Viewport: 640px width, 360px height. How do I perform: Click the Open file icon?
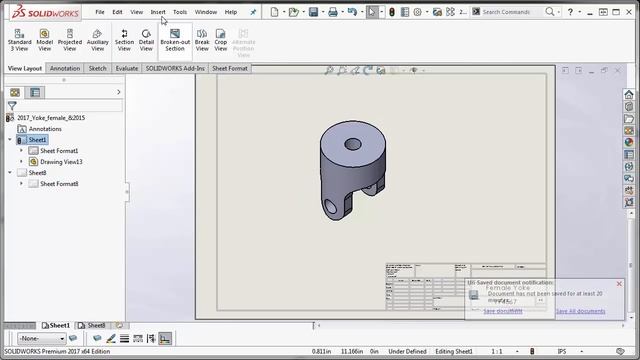293,12
